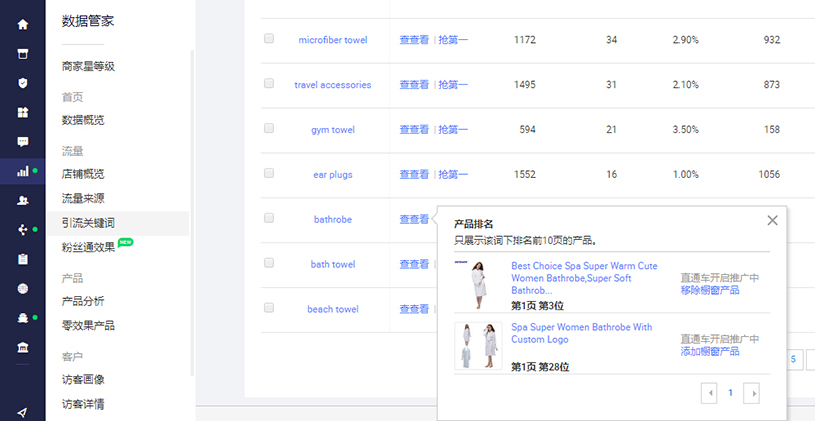This screenshot has width=815, height=421.
Task: Open the chat message icon in sidebar
Action: coord(23,141)
